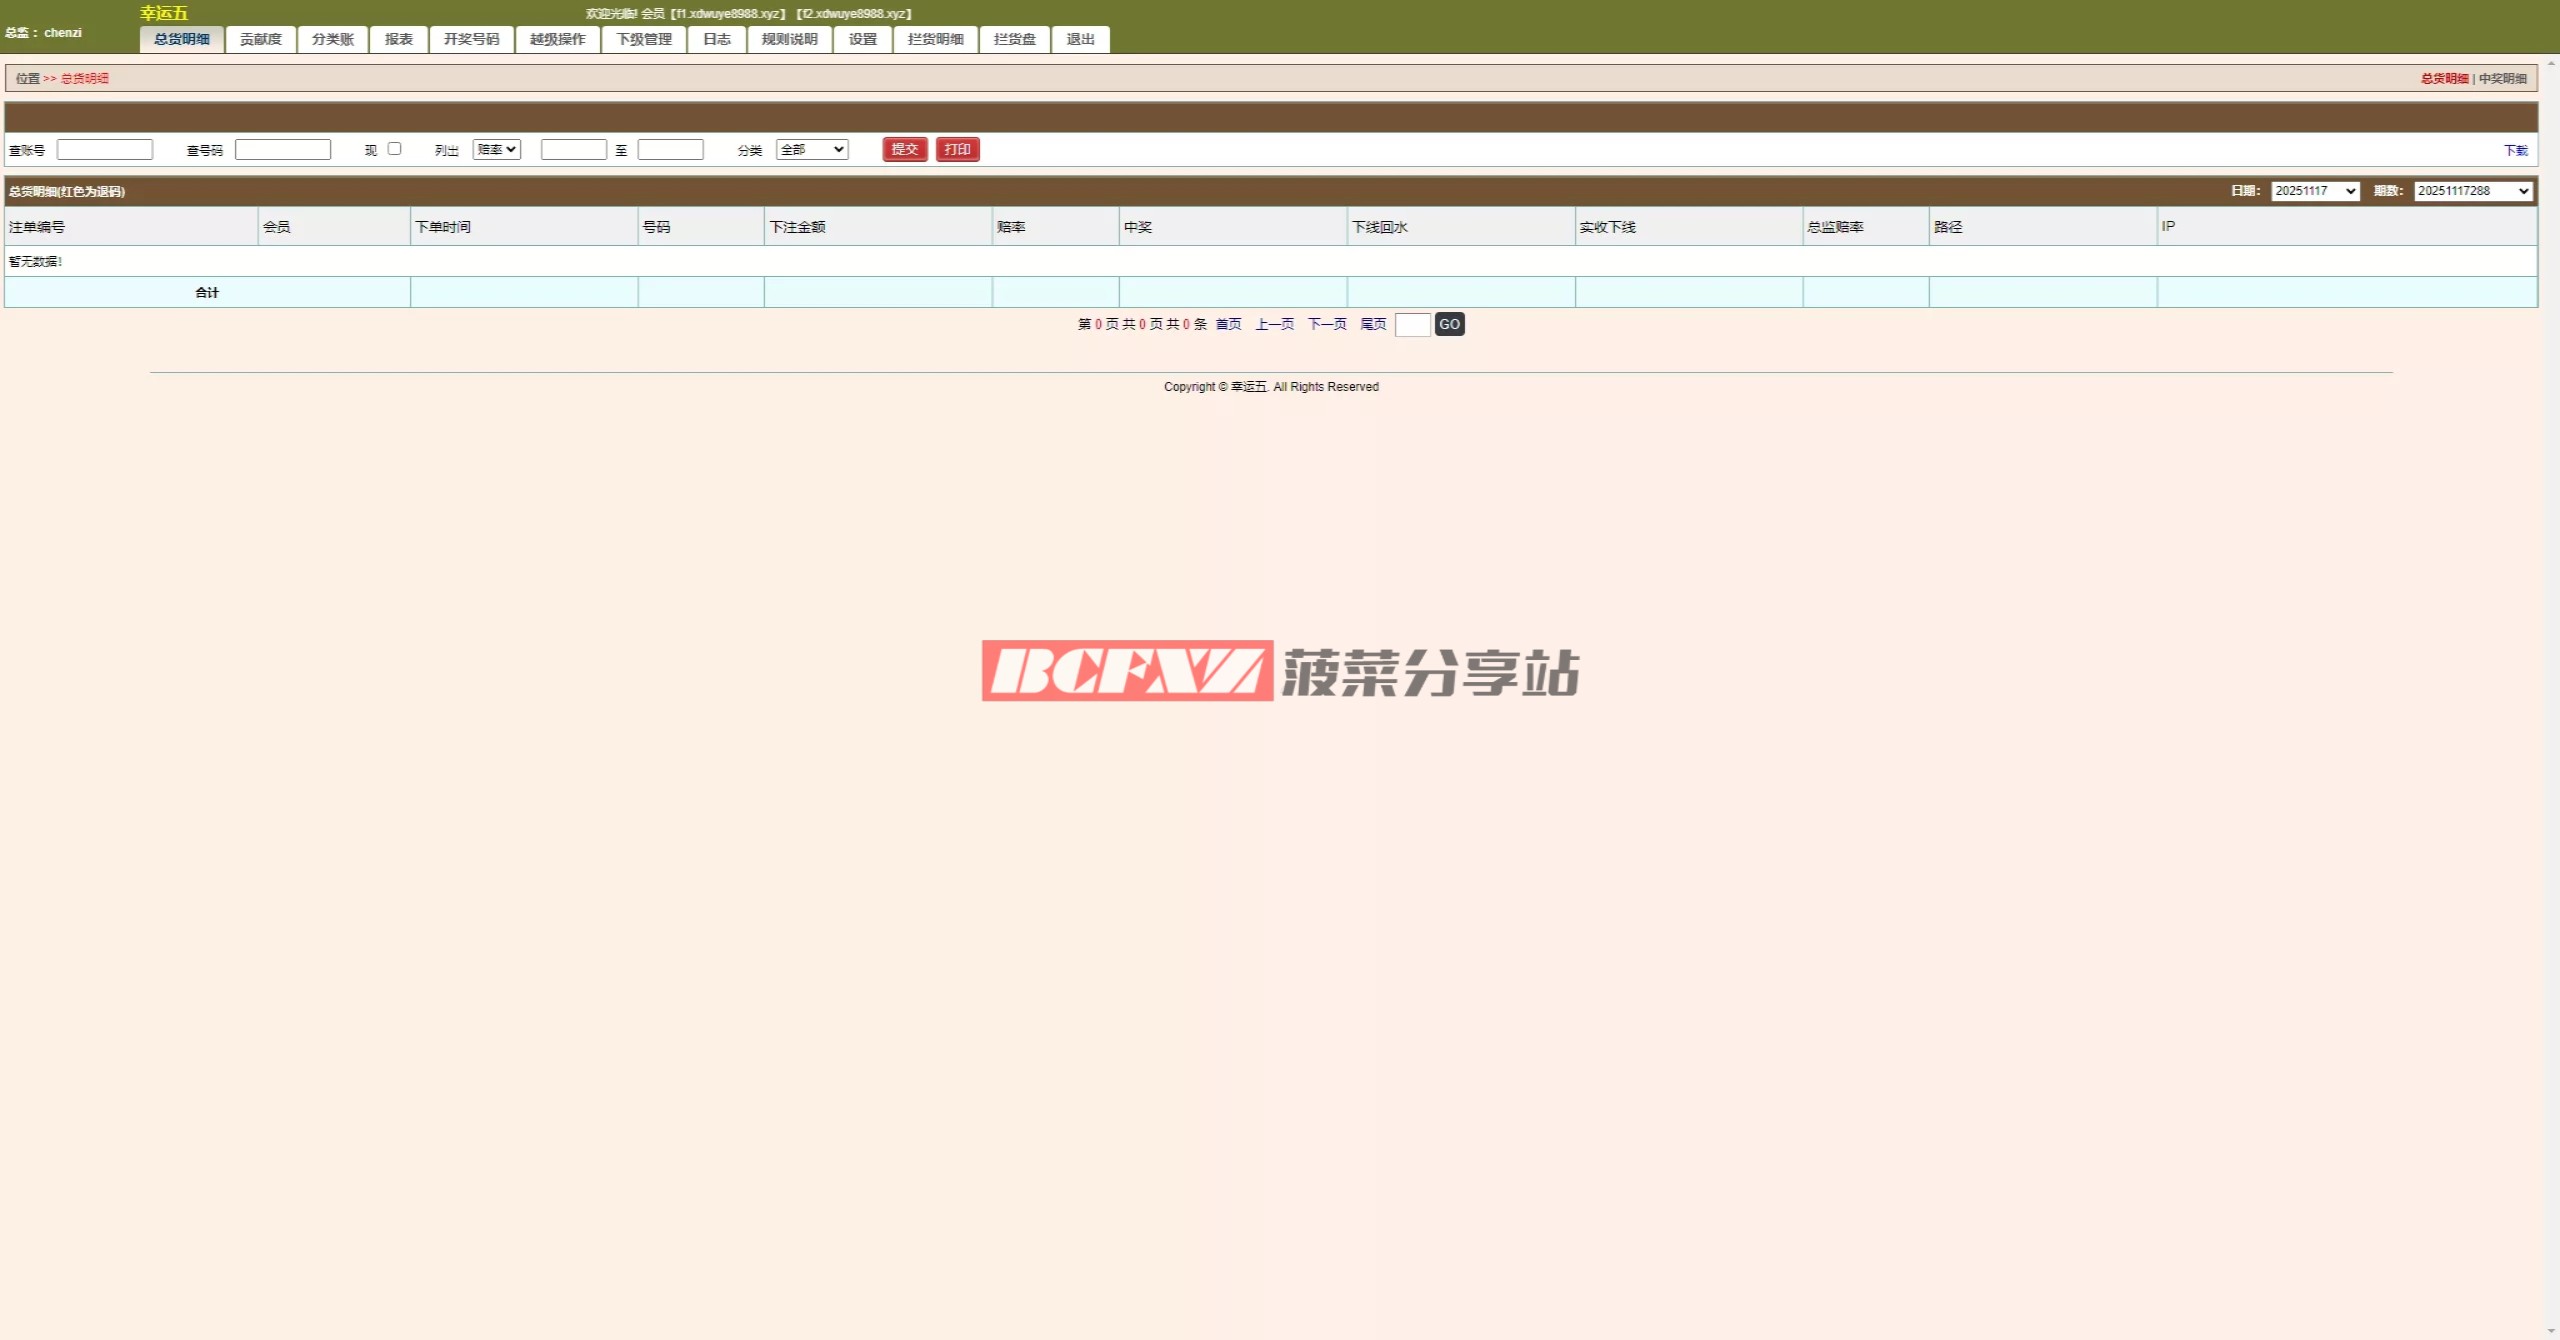Toggle the 现 checkbox
The width and height of the screenshot is (2560, 1340).
(x=395, y=149)
